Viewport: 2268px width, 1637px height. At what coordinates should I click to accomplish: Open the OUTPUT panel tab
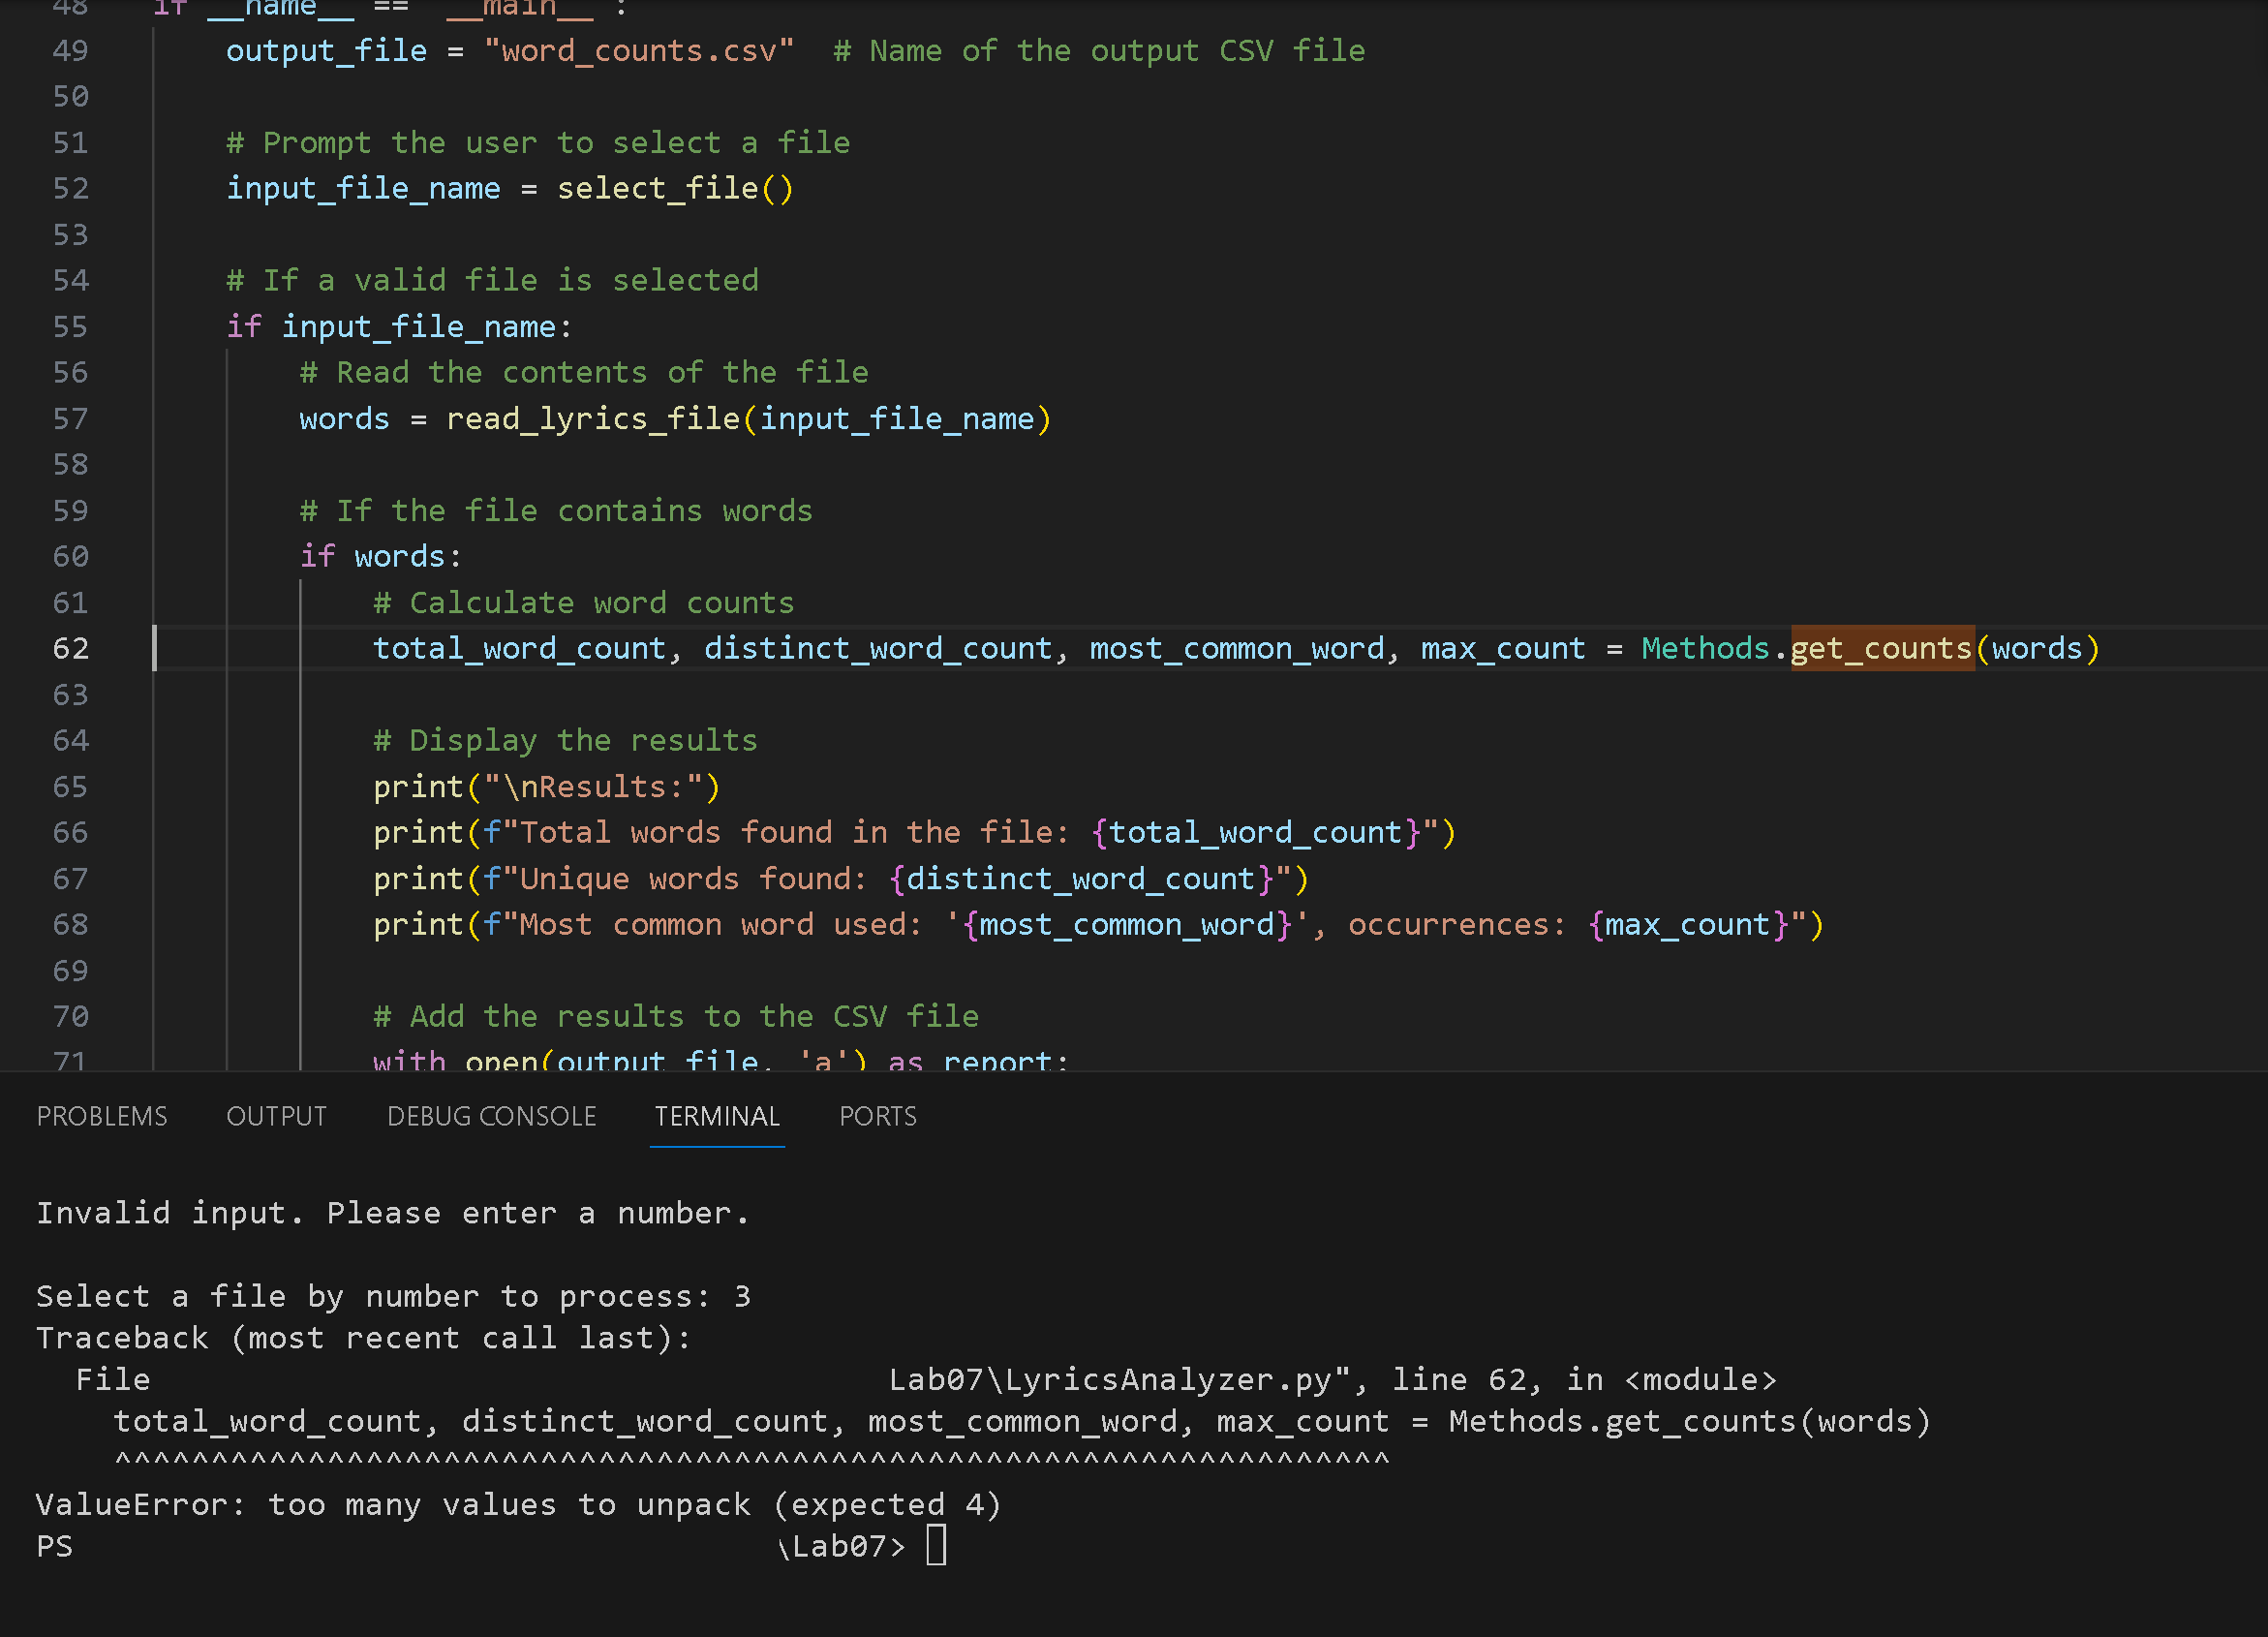pos(276,1116)
